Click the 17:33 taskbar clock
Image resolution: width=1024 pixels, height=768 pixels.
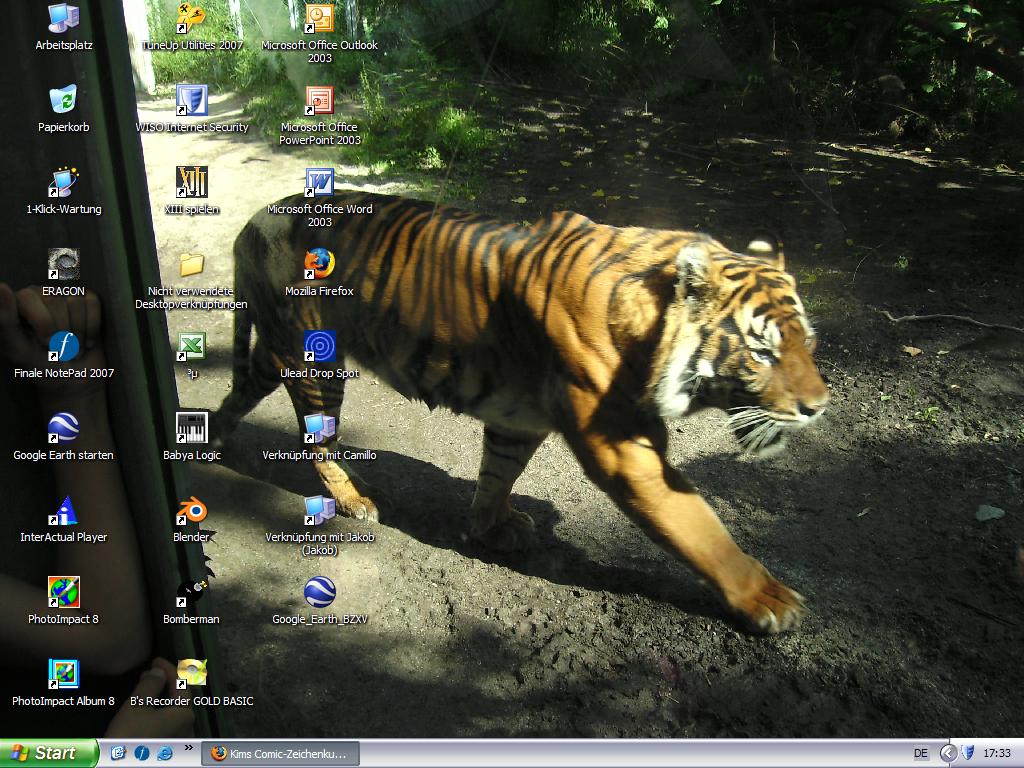[996, 753]
